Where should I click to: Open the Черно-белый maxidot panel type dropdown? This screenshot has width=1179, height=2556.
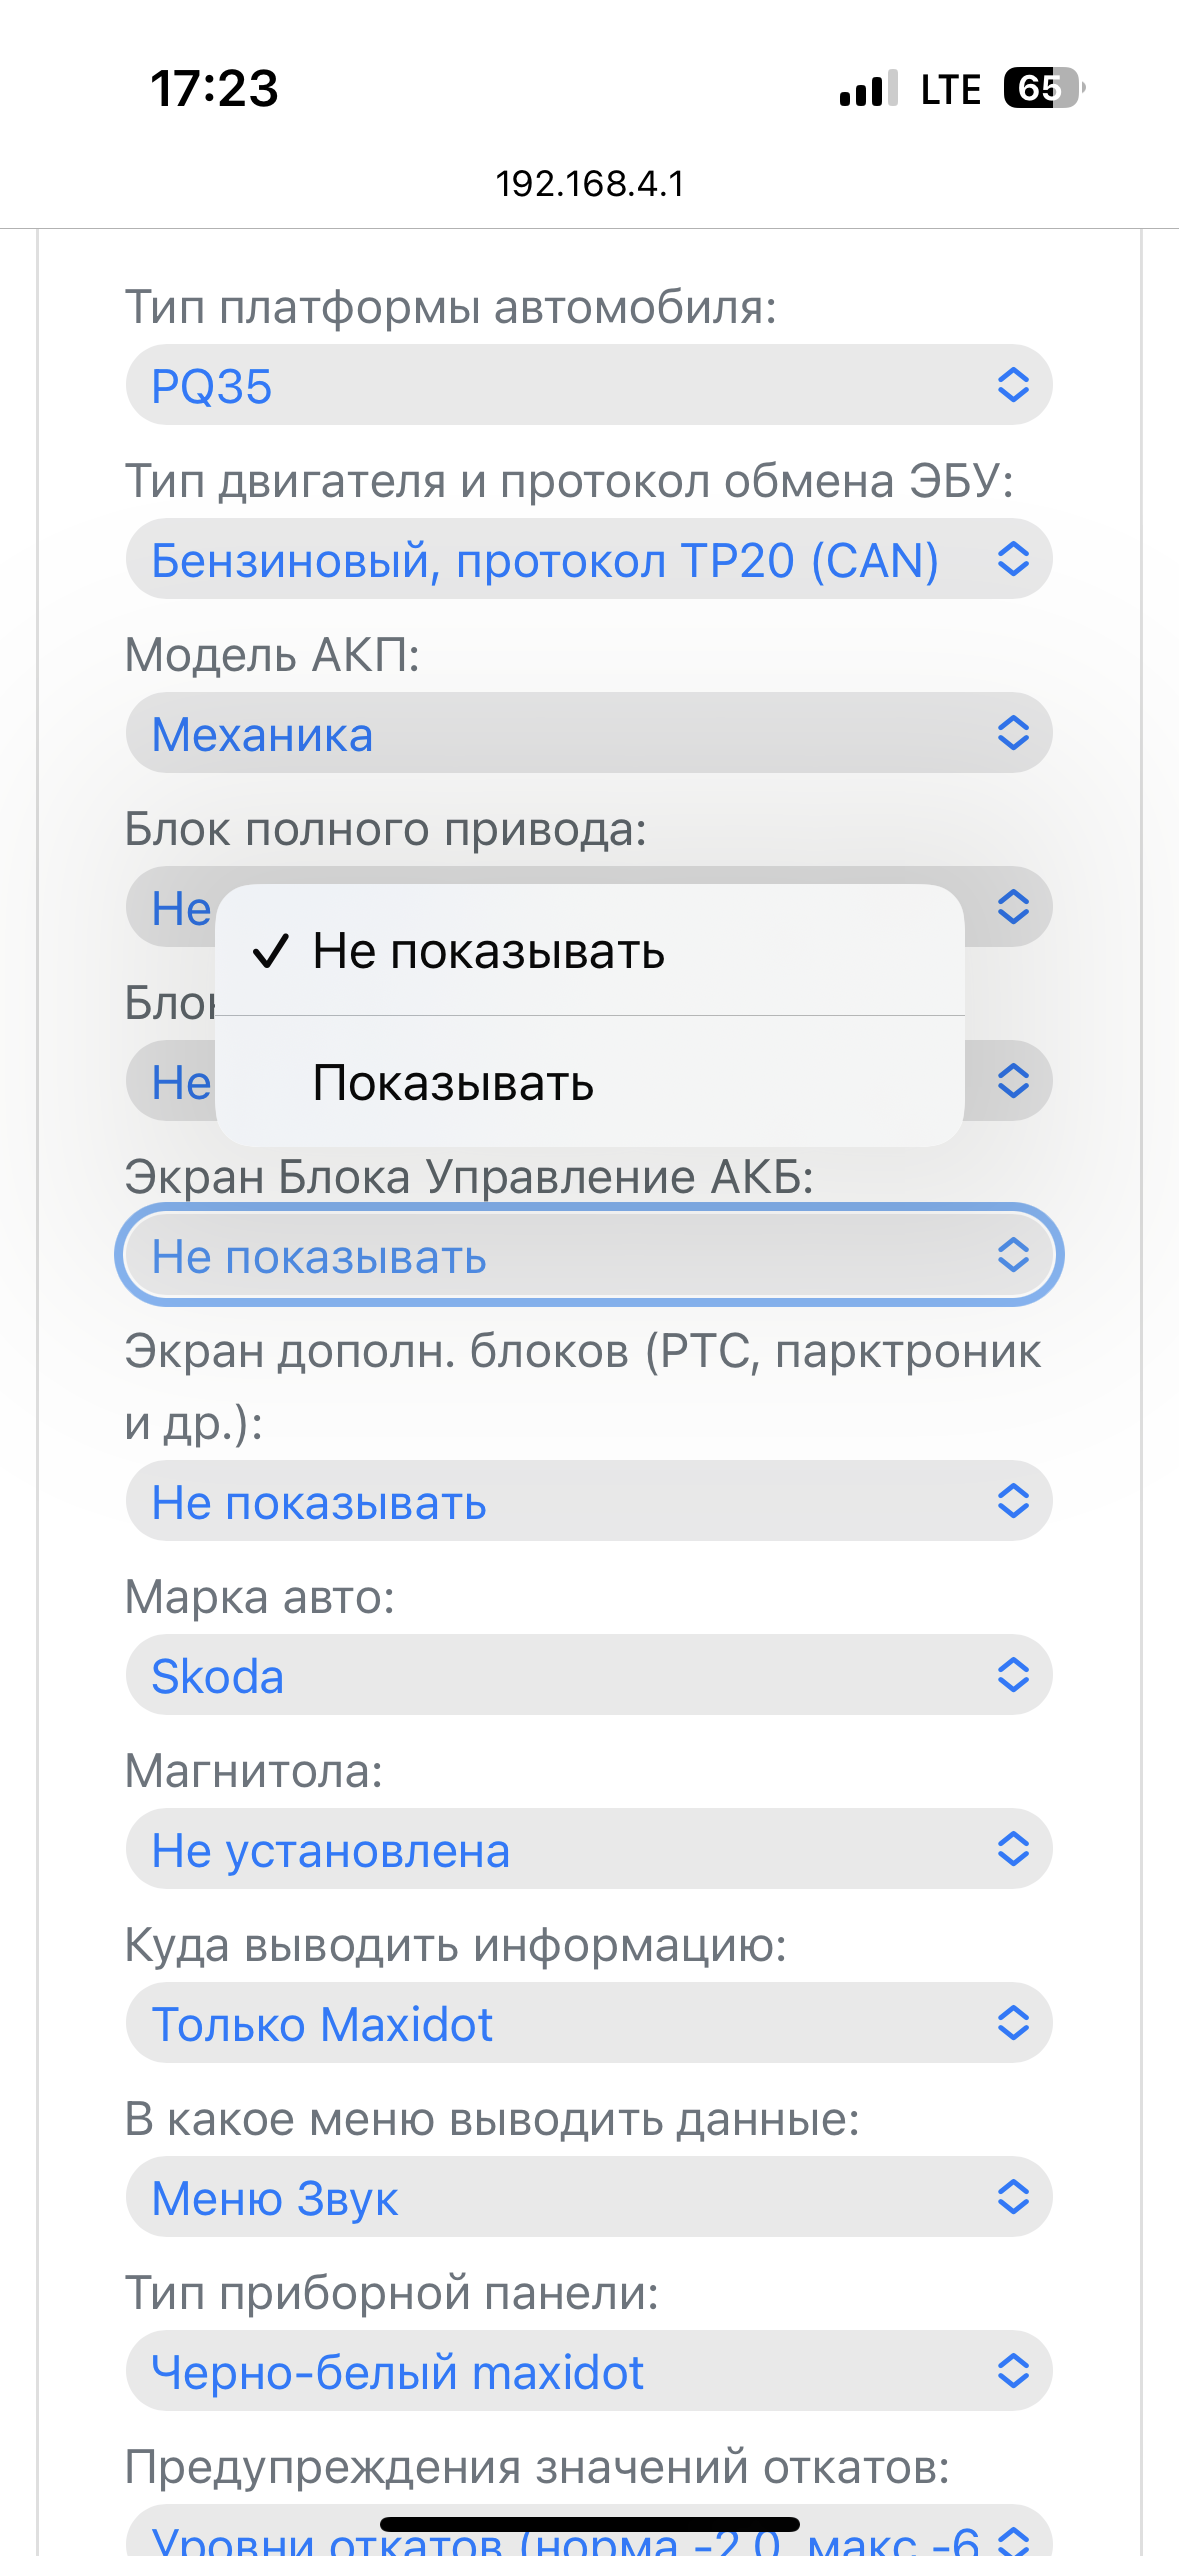click(x=589, y=2371)
